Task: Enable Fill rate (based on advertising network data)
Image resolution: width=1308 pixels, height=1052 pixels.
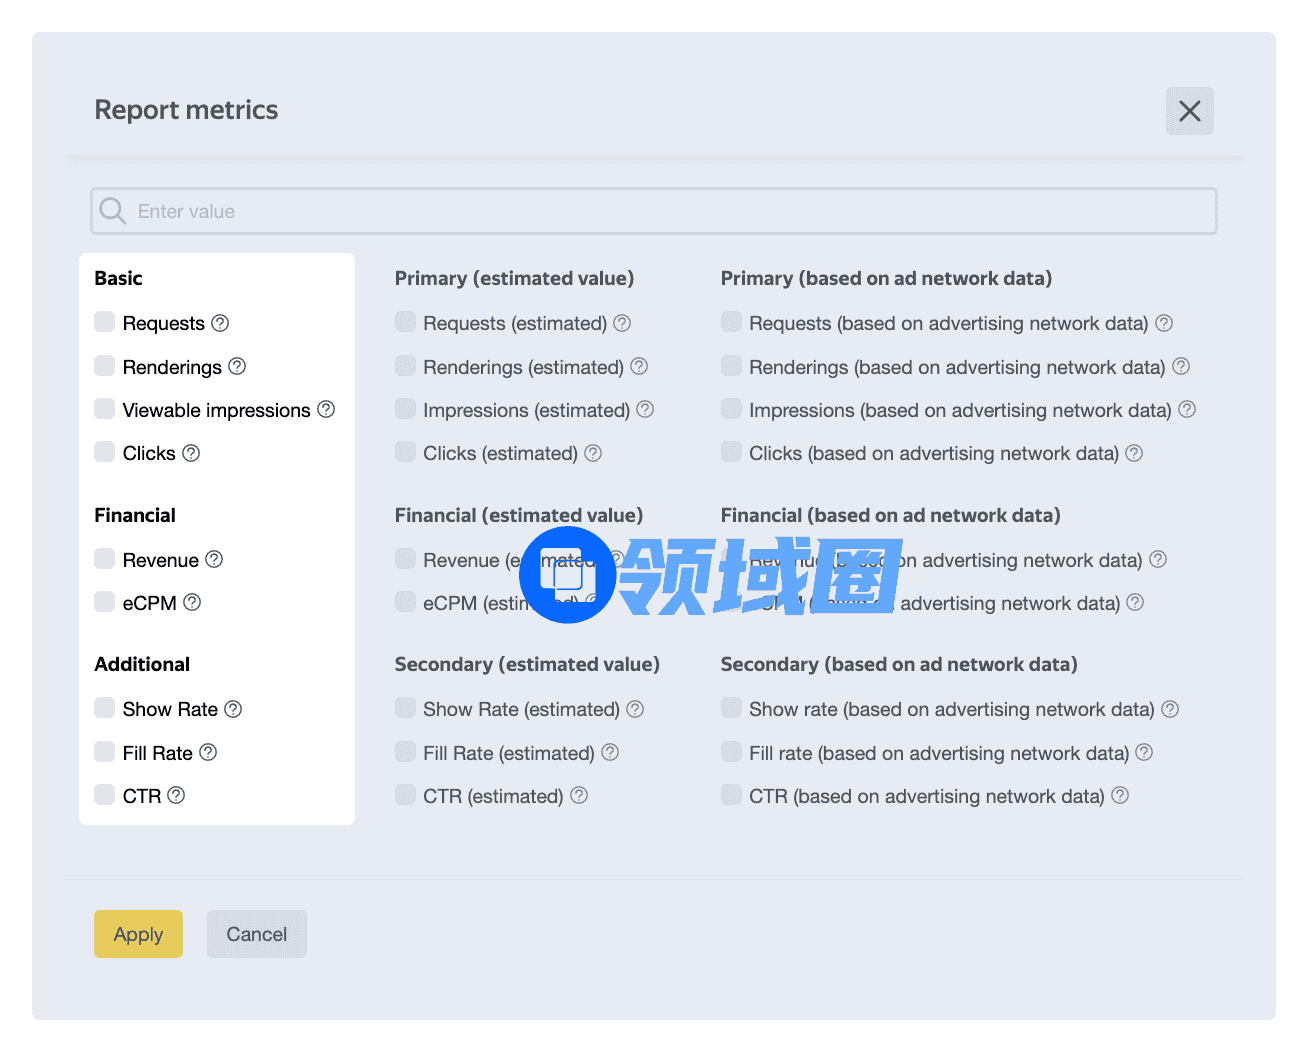Action: point(731,752)
